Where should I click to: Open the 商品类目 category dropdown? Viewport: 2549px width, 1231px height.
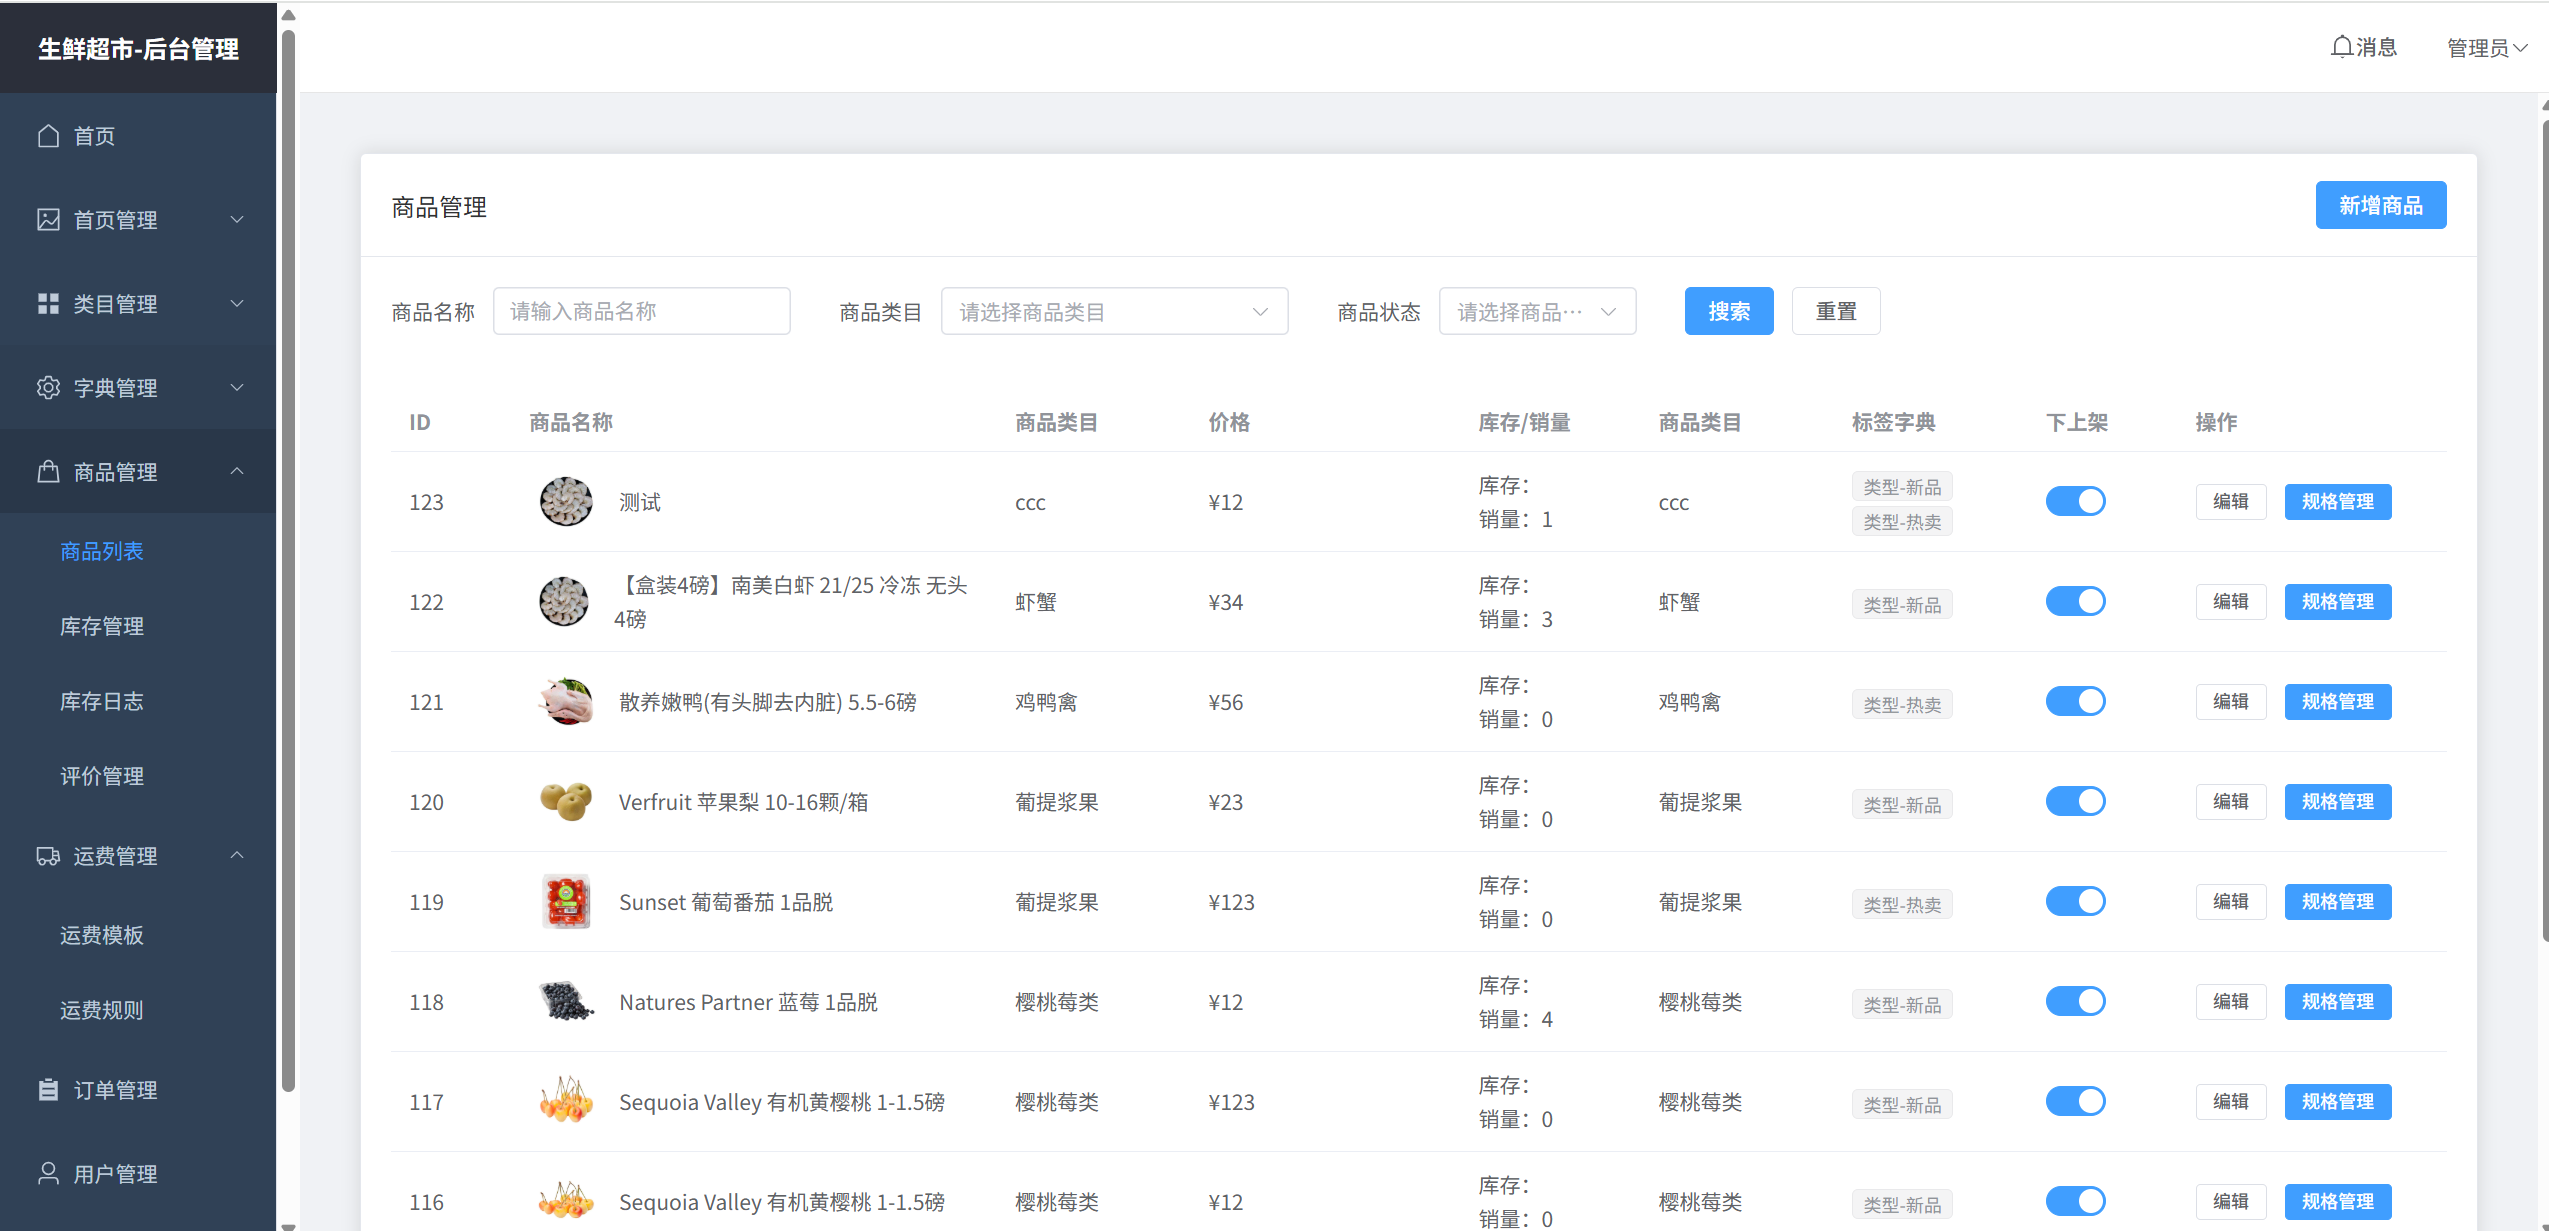tap(1113, 312)
